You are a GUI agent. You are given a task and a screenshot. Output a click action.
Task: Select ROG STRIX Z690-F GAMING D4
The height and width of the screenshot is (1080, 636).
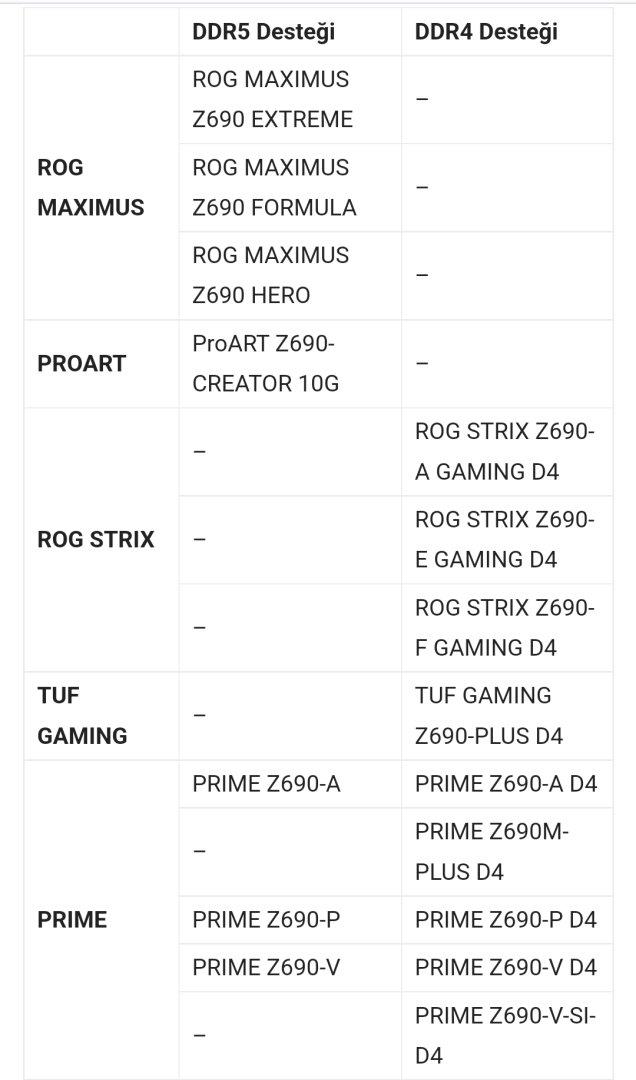[505, 627]
